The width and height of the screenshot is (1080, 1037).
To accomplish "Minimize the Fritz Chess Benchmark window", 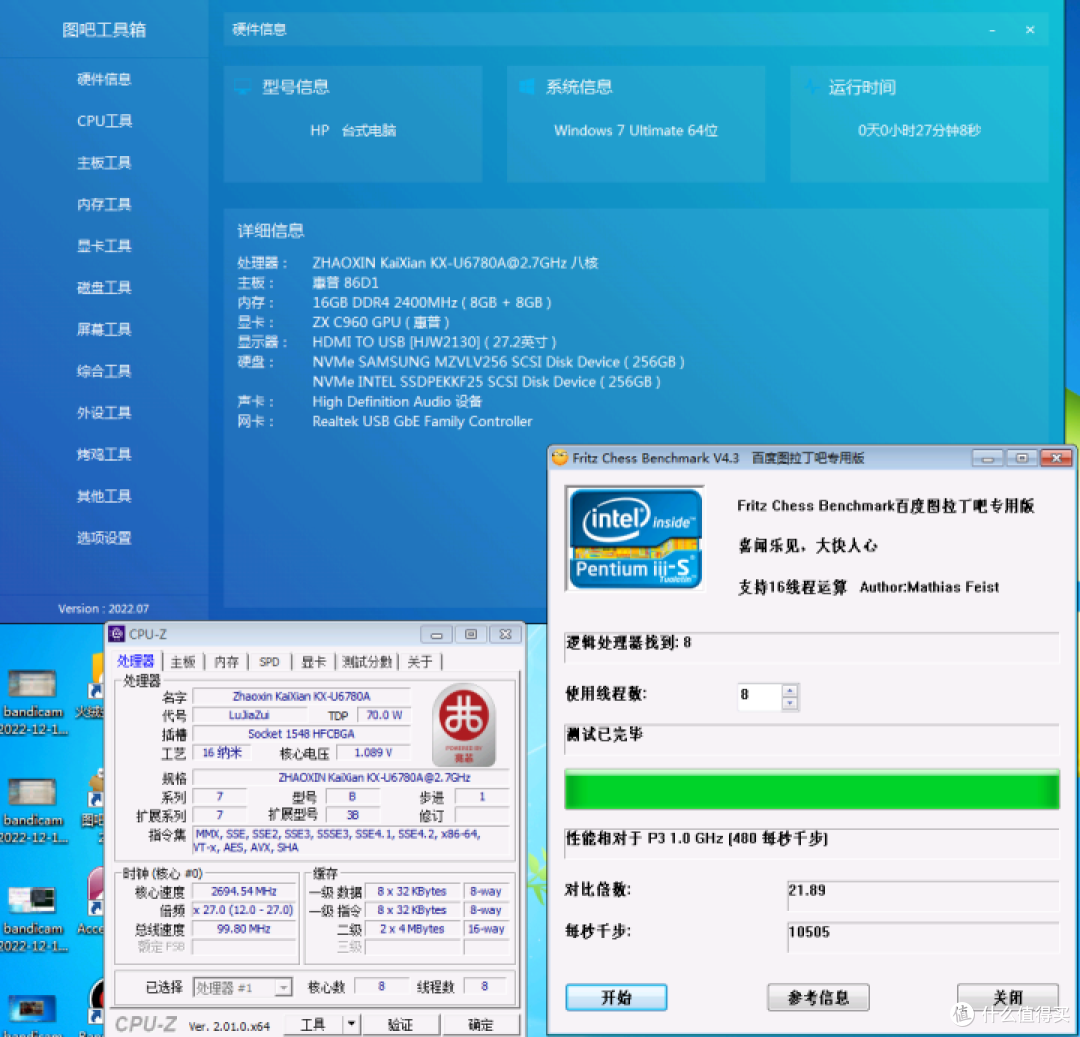I will tap(988, 458).
